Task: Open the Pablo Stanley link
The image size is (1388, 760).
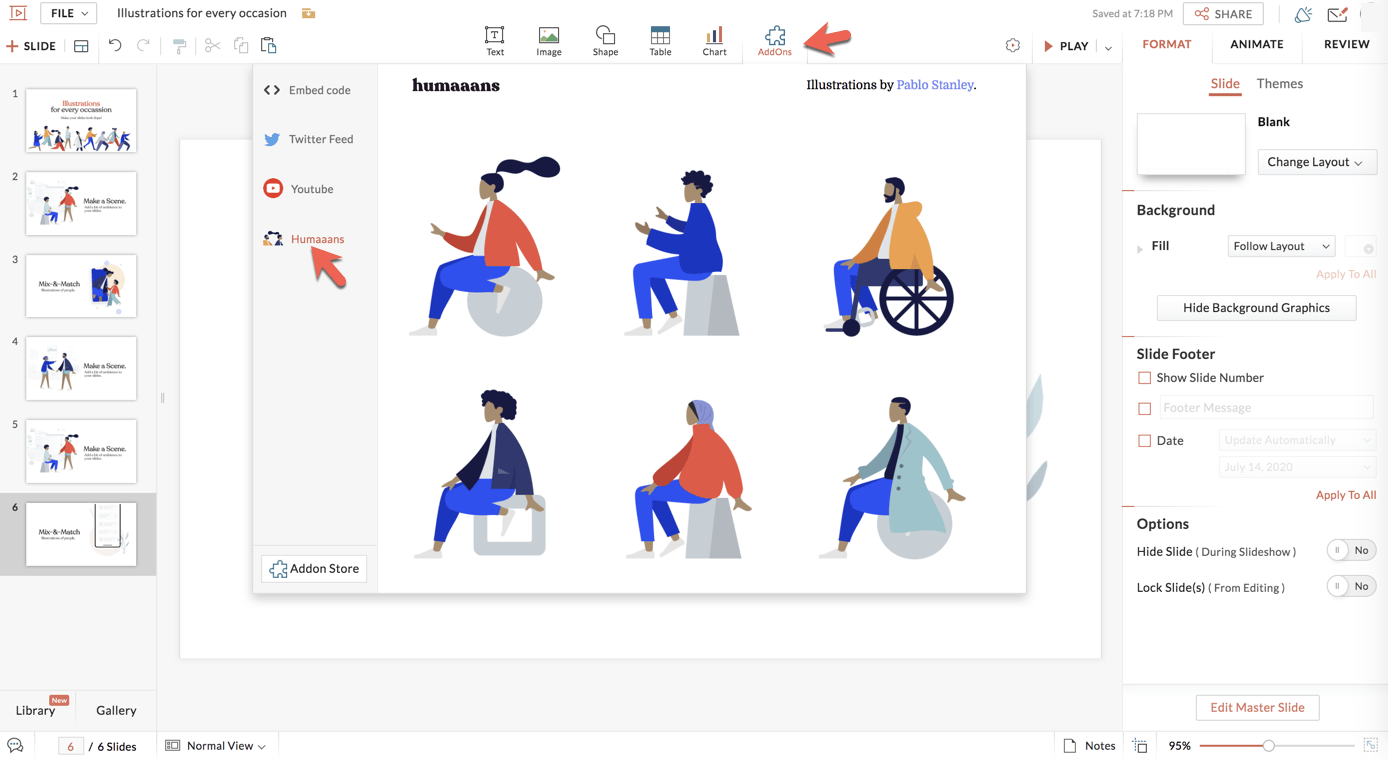Action: click(935, 85)
